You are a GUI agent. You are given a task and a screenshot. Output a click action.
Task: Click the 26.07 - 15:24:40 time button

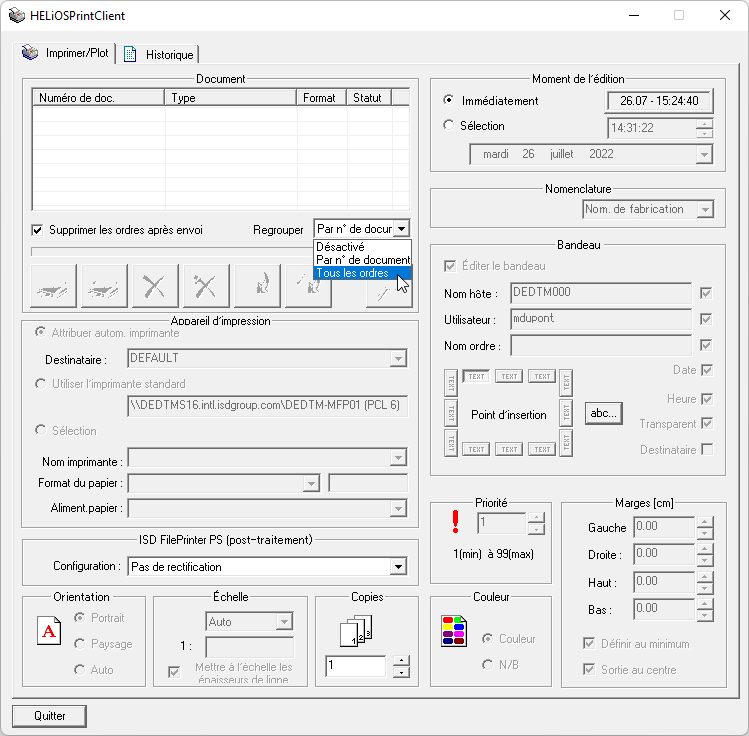click(659, 101)
